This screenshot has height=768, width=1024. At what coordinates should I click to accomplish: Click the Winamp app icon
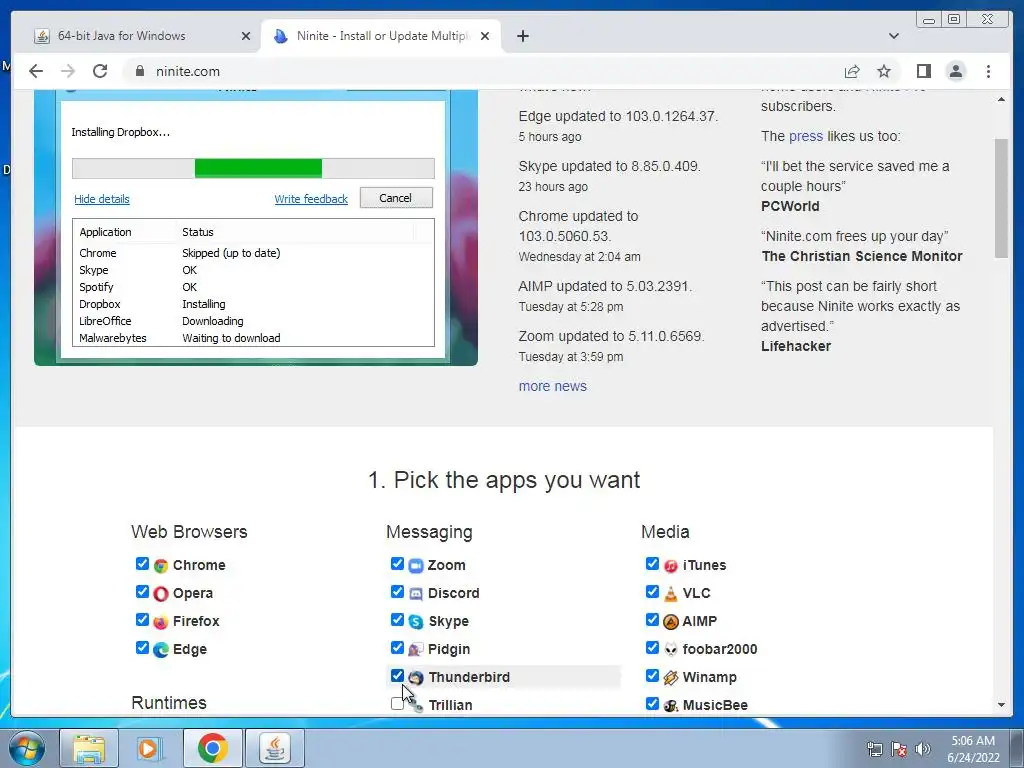tap(671, 678)
